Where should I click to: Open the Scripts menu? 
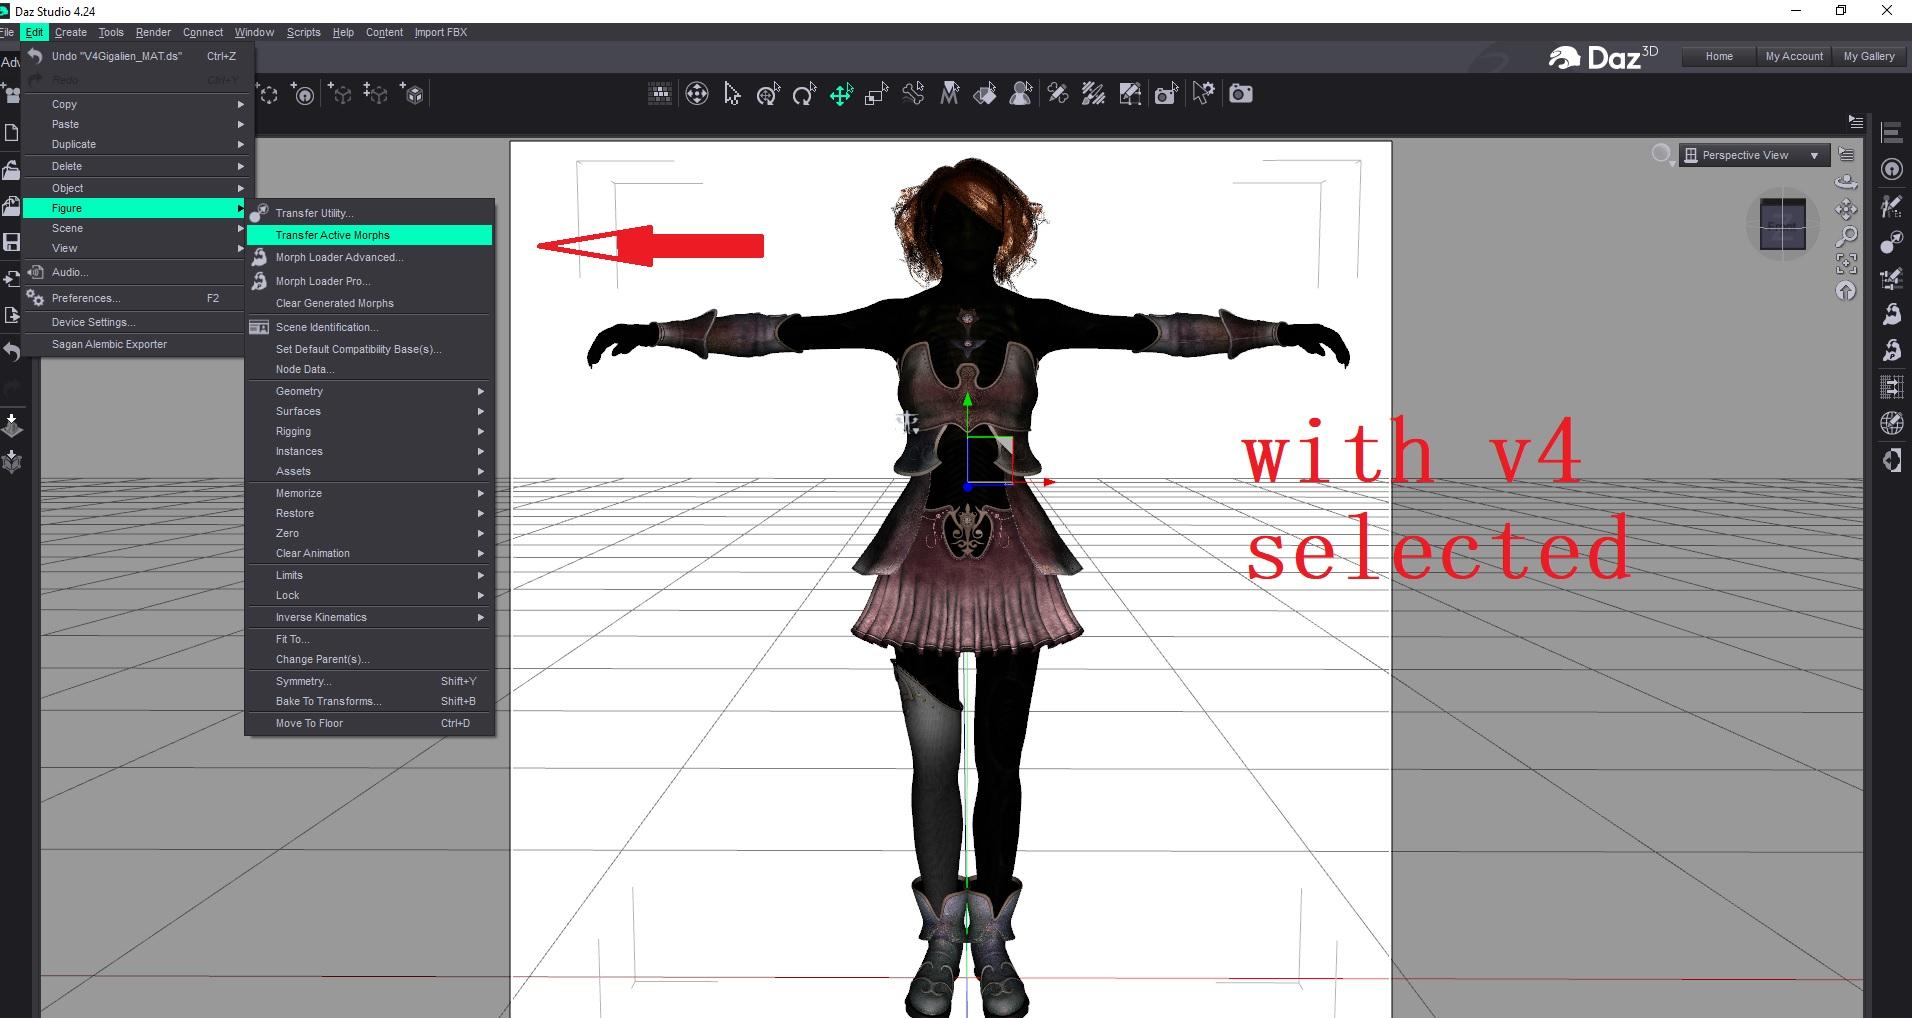pyautogui.click(x=303, y=32)
